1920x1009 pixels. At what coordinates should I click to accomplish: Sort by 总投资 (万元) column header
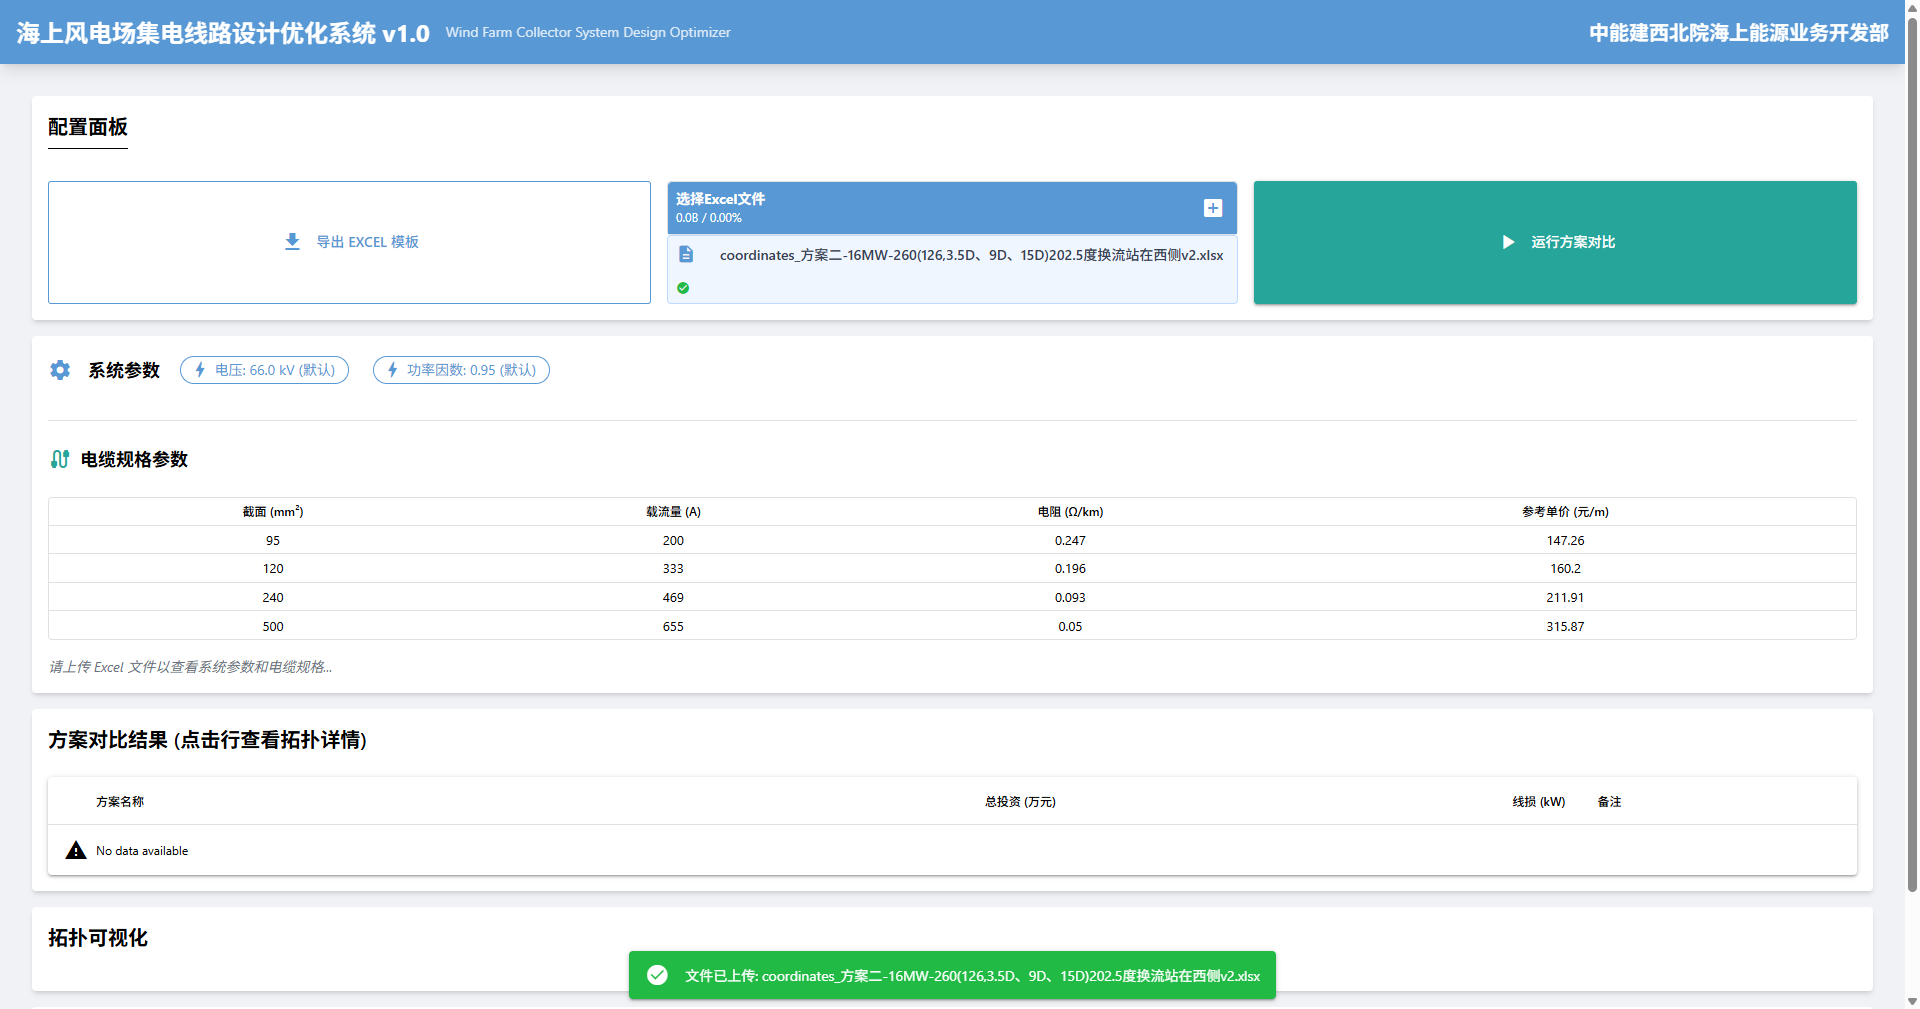click(x=1020, y=802)
